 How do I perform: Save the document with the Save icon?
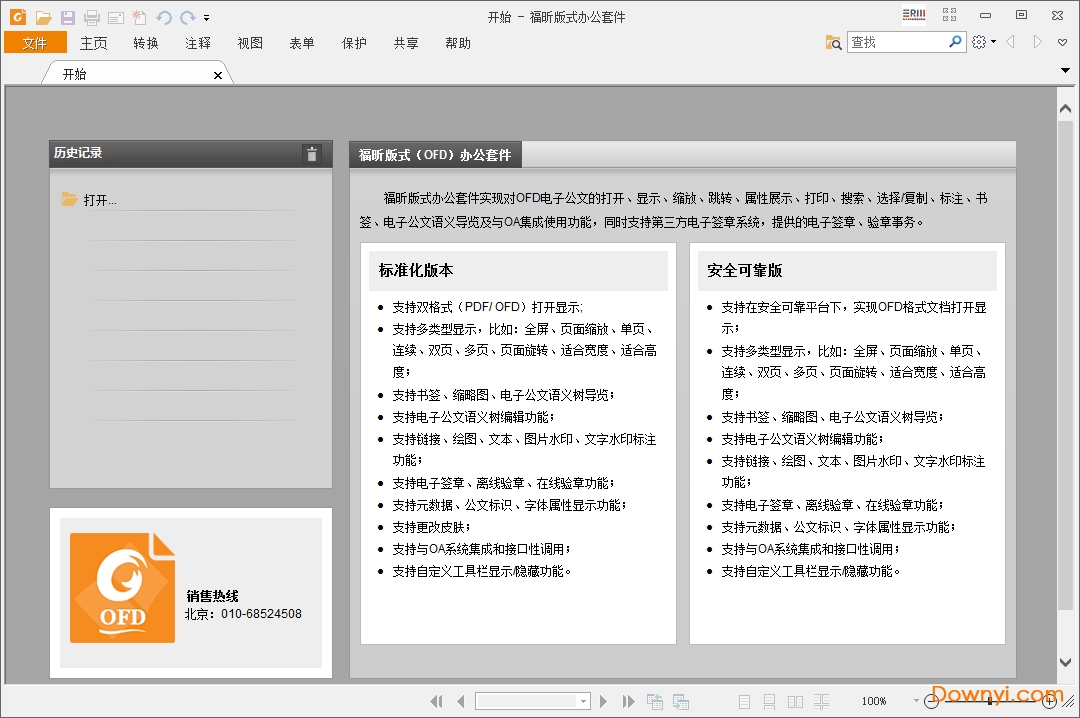point(67,16)
